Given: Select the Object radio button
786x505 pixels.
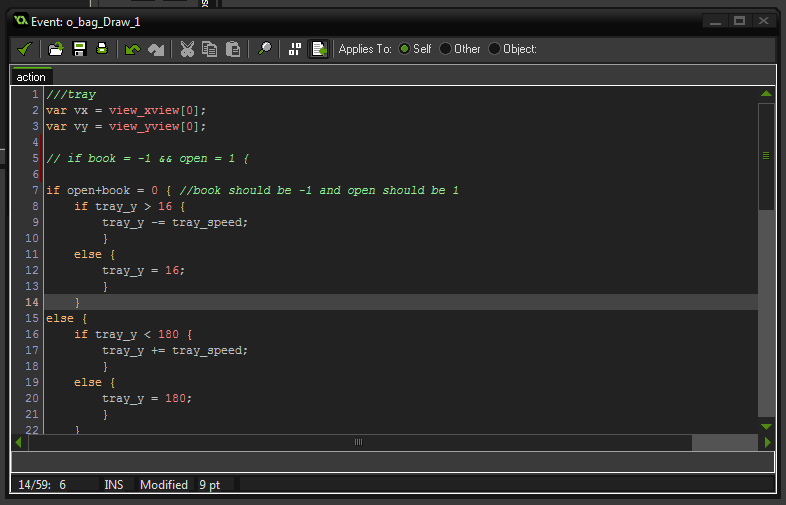Looking at the screenshot, I should [x=494, y=49].
